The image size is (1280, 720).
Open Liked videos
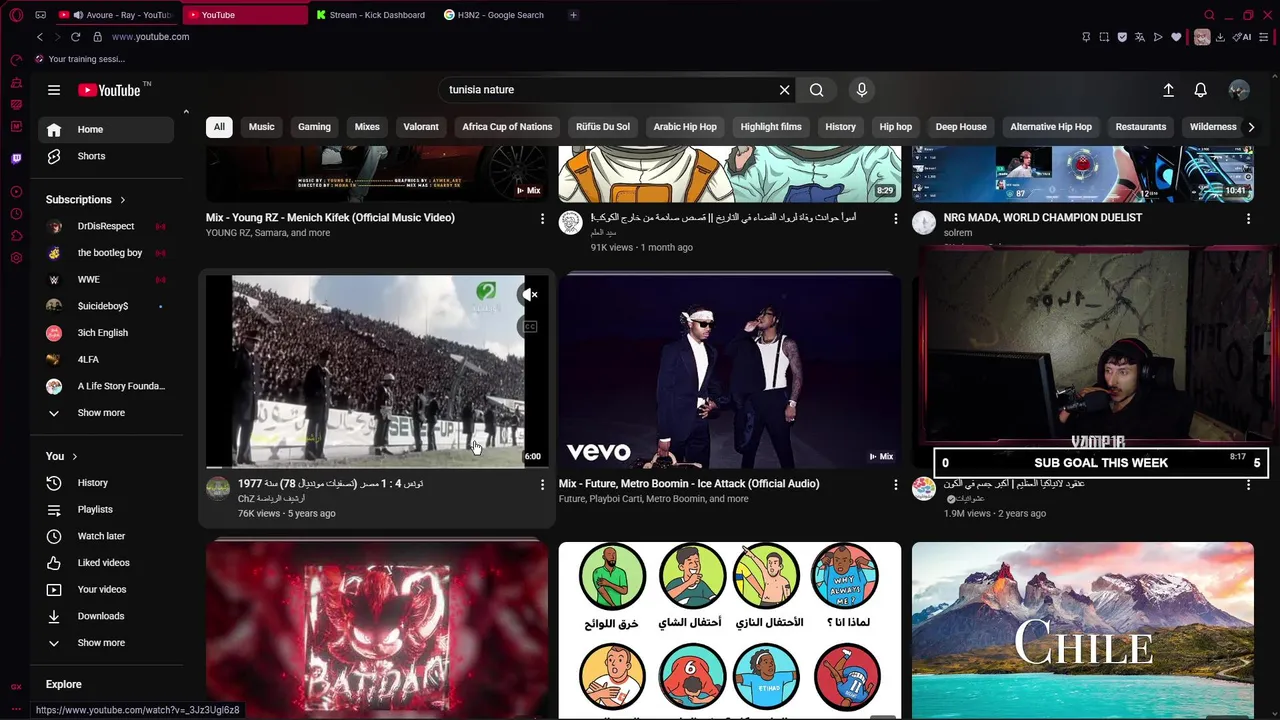point(106,563)
